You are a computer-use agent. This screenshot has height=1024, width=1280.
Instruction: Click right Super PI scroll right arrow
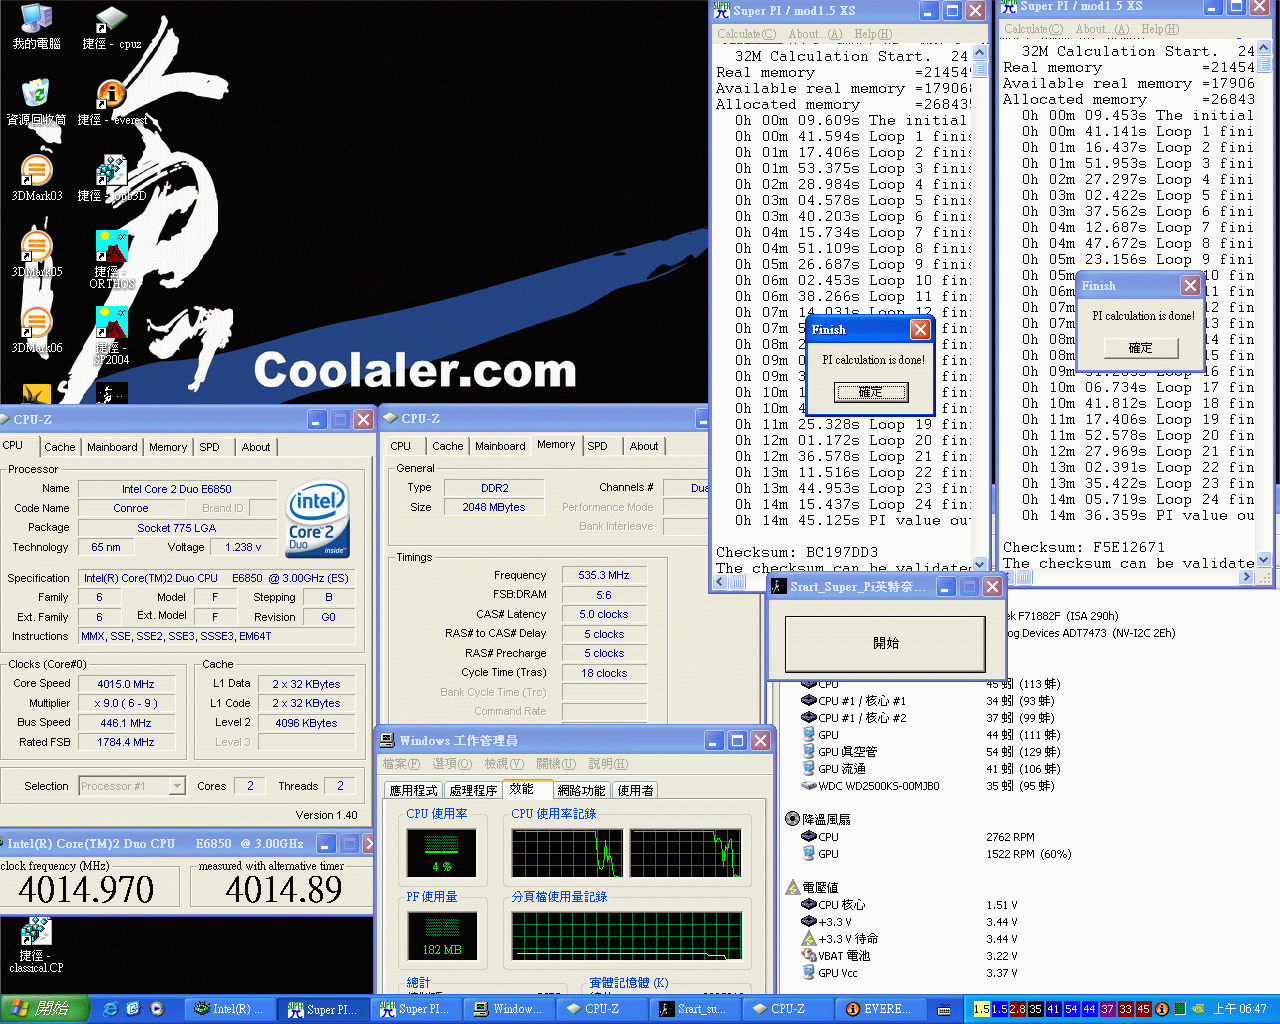1247,577
